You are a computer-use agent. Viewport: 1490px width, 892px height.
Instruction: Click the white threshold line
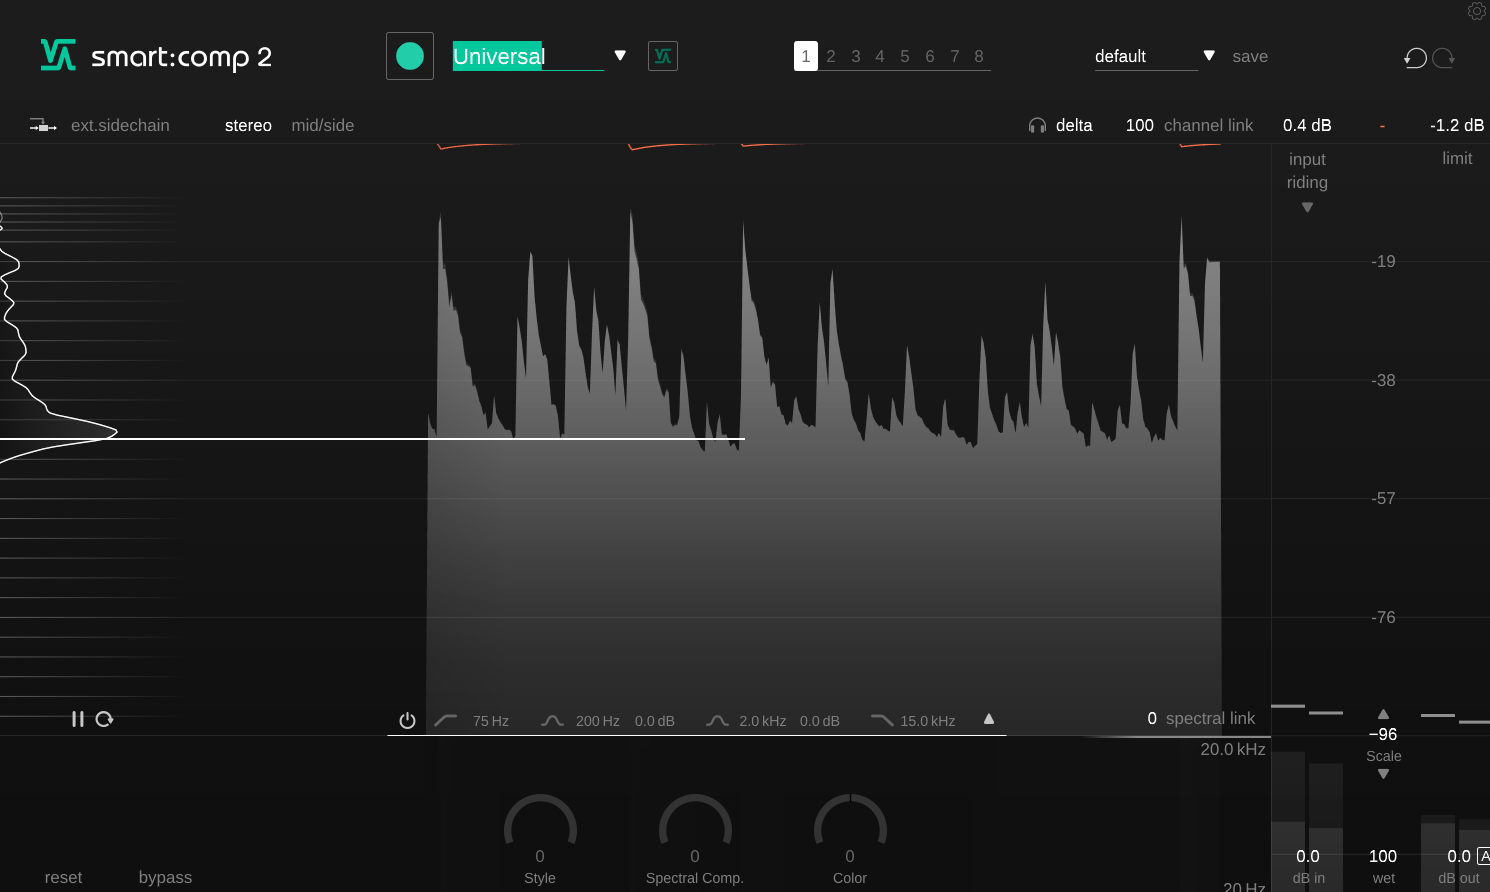click(x=372, y=438)
